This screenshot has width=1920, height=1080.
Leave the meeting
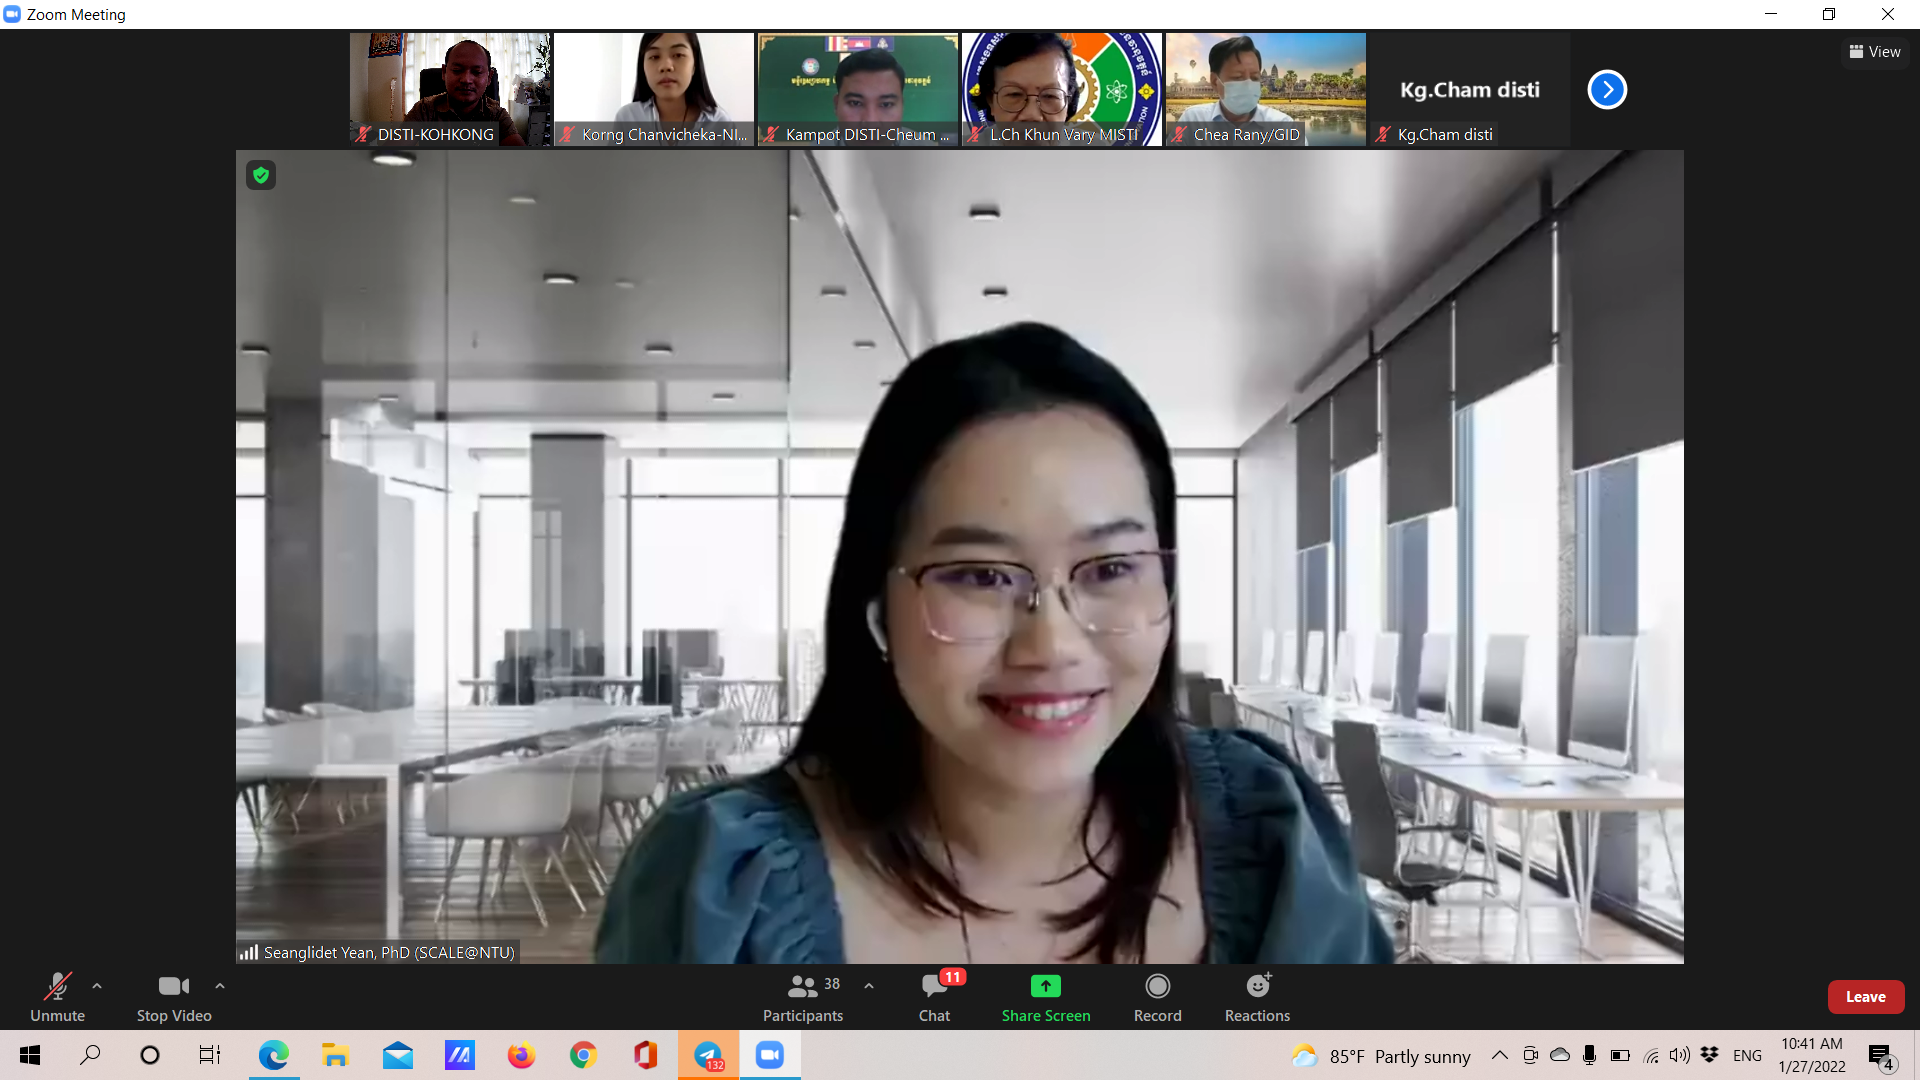[1866, 997]
